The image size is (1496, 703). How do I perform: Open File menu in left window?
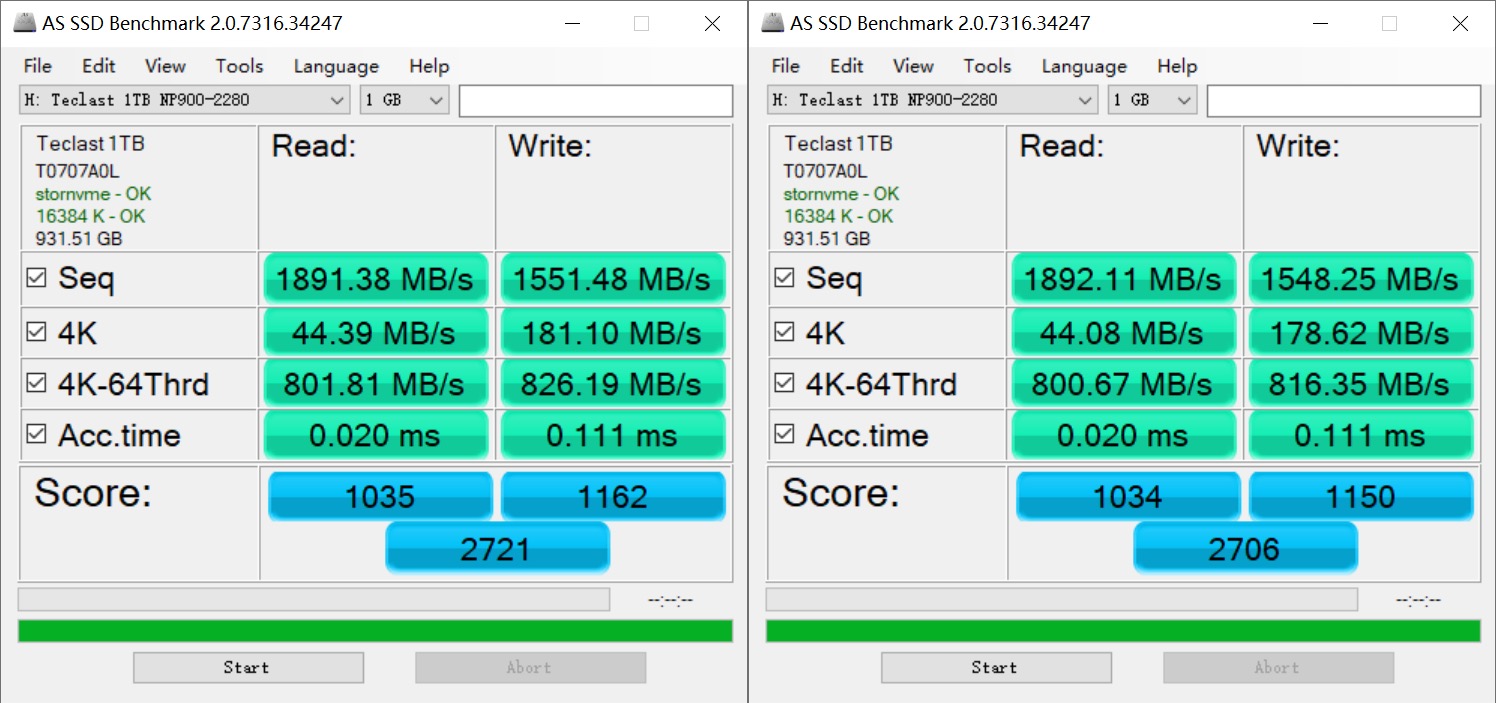point(37,66)
